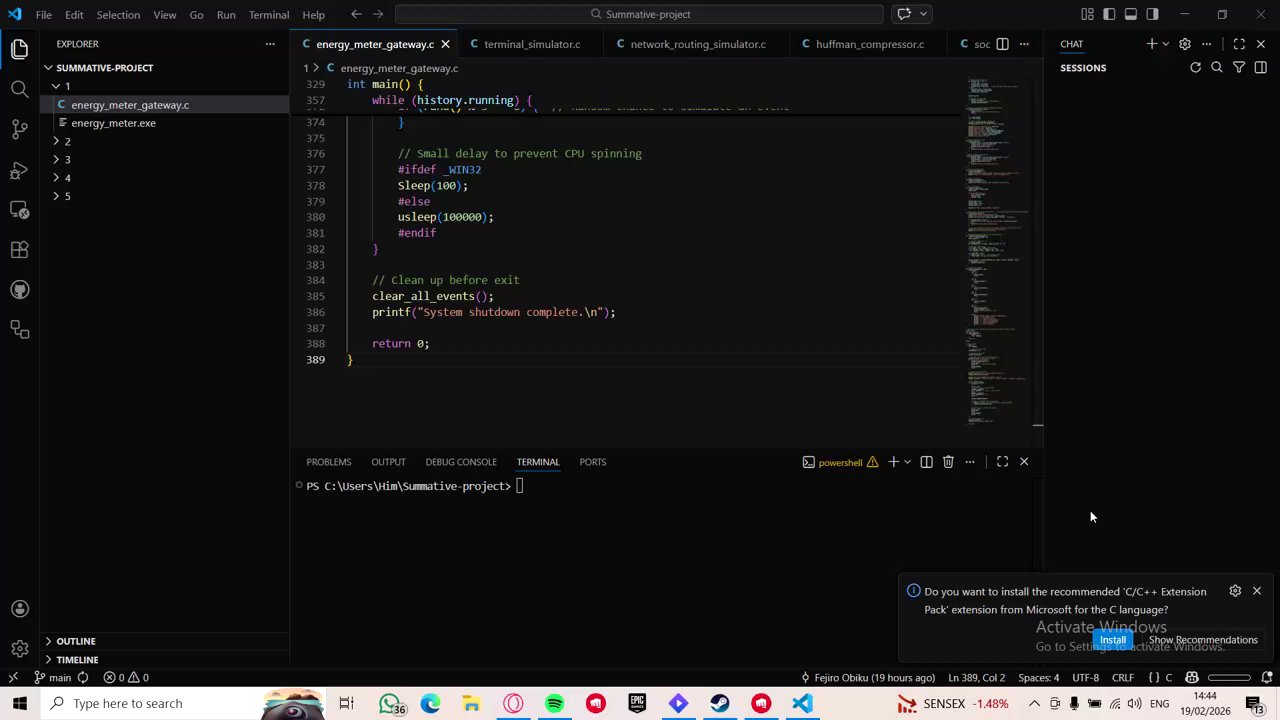Split the editor right
Screen dimensions: 1280x720
1002,44
